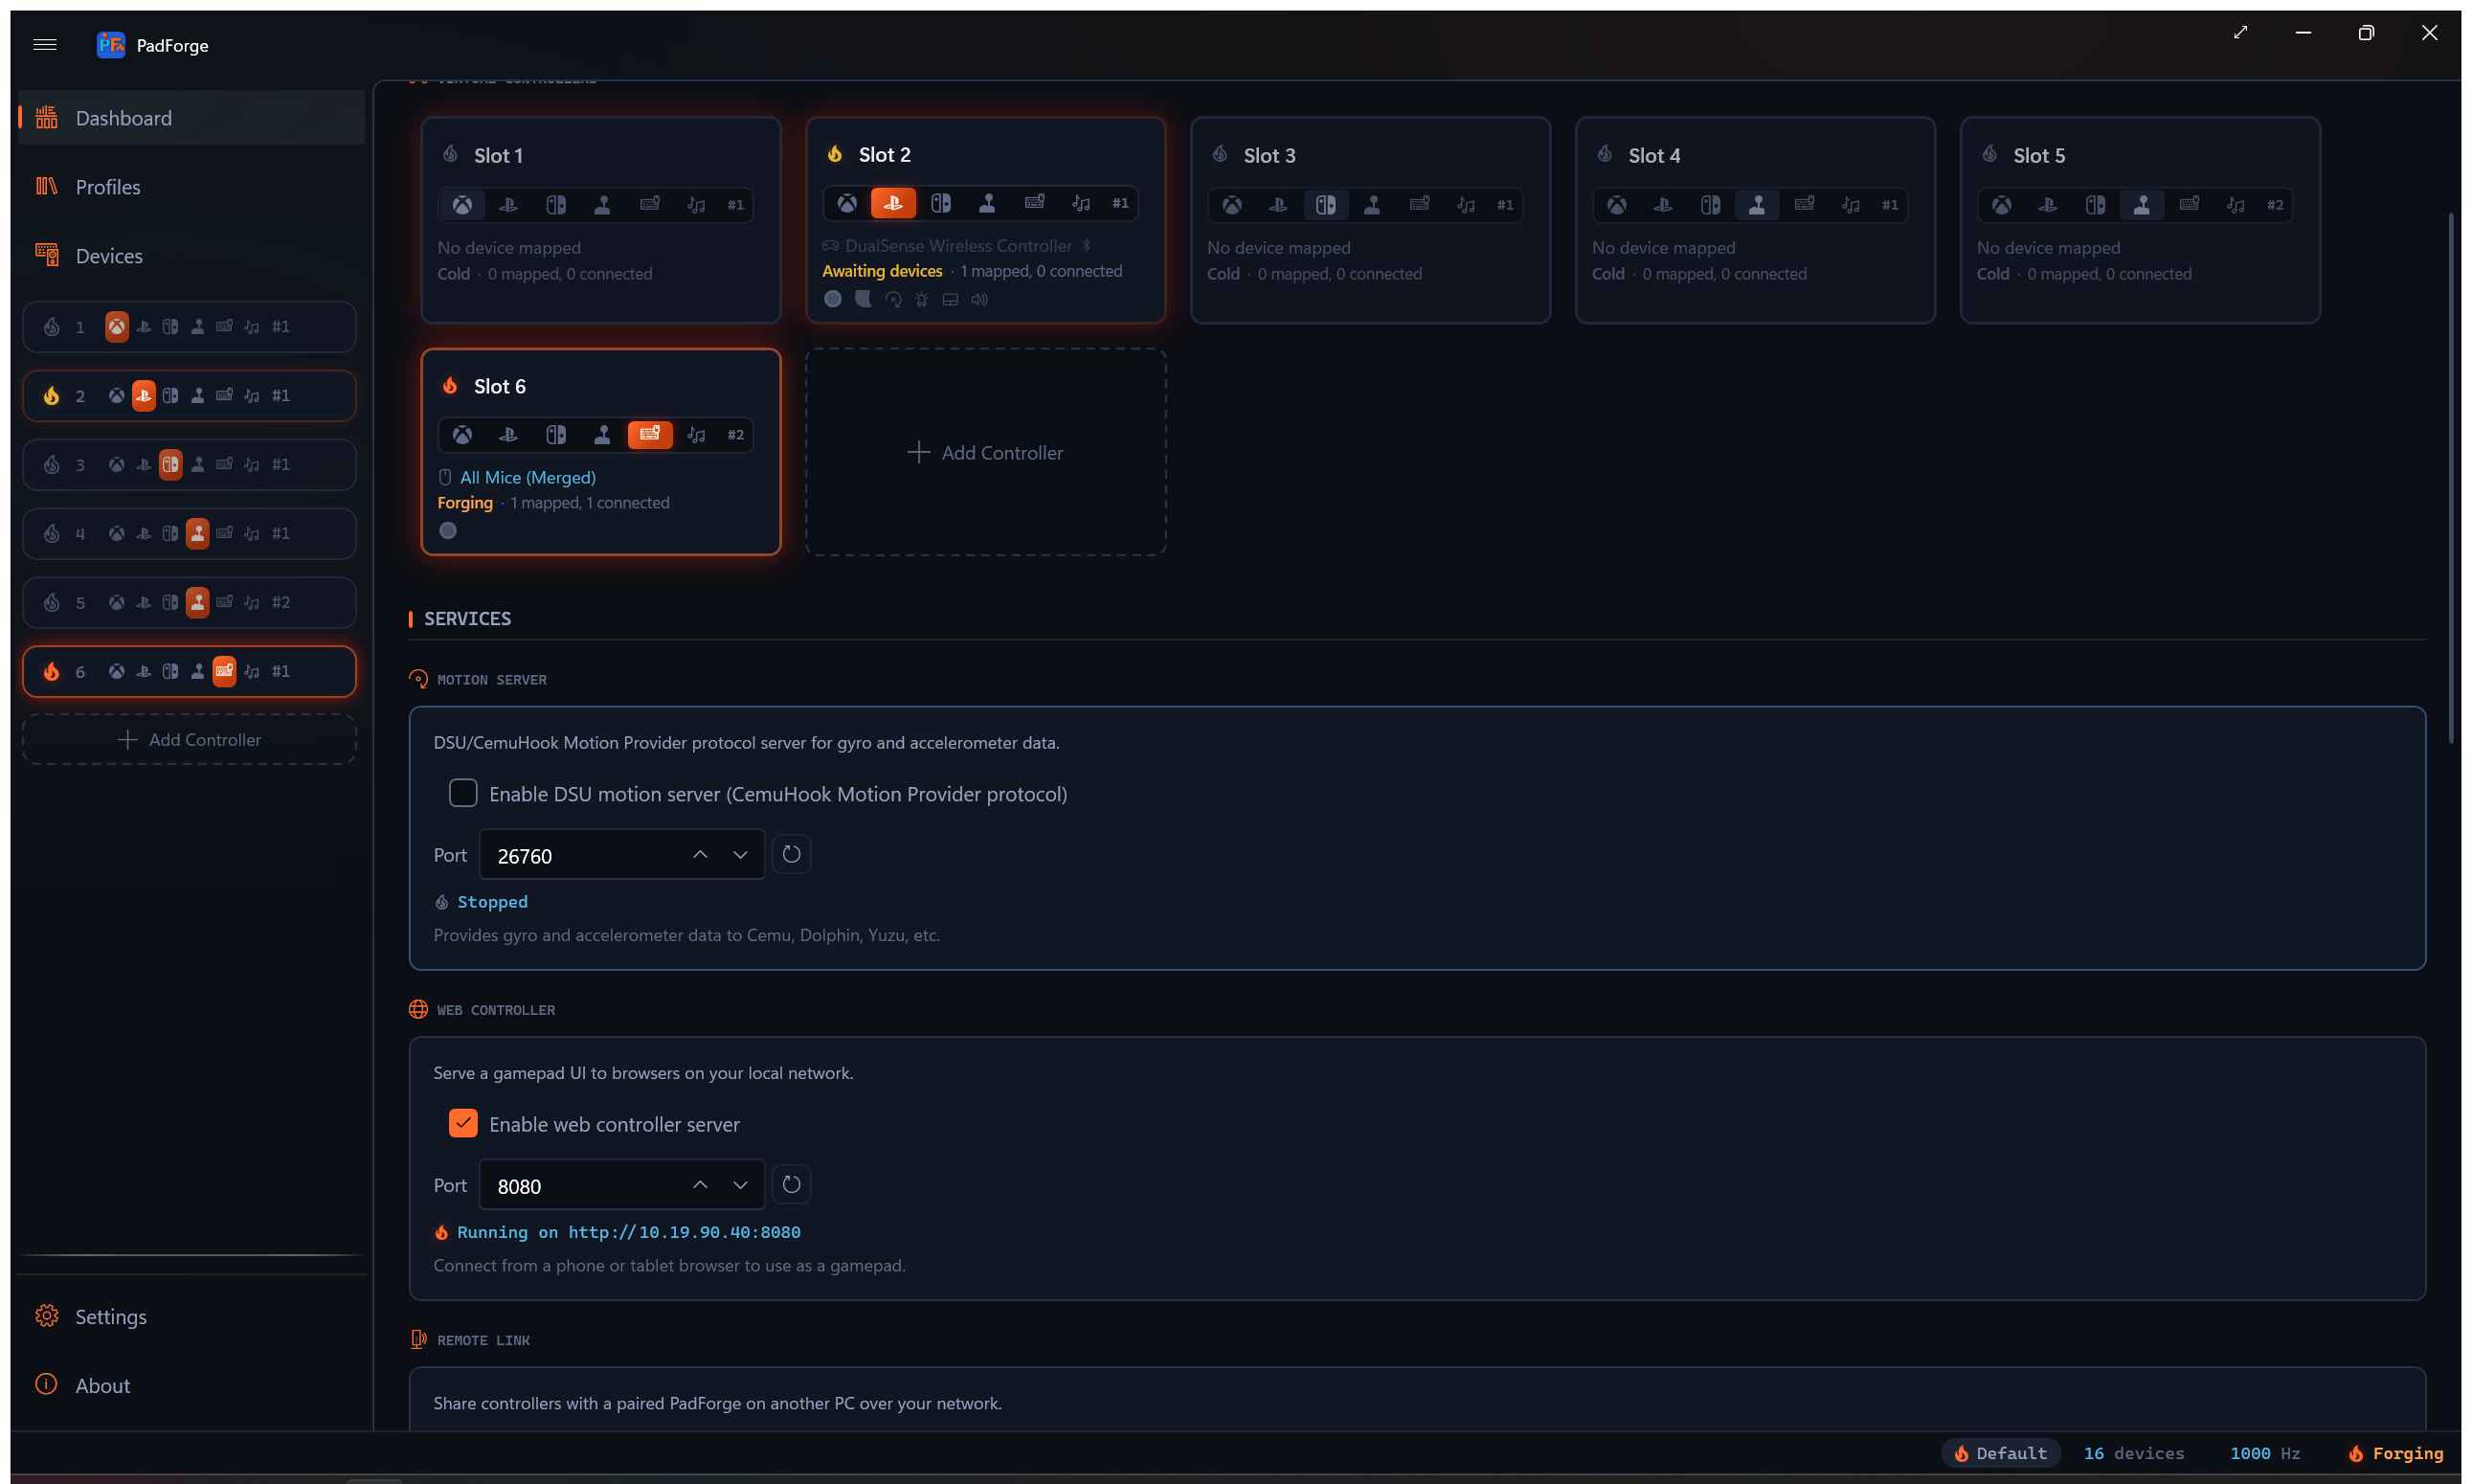Toggle hamburger navigation menu
The image size is (2472, 1484).
pyautogui.click(x=45, y=44)
